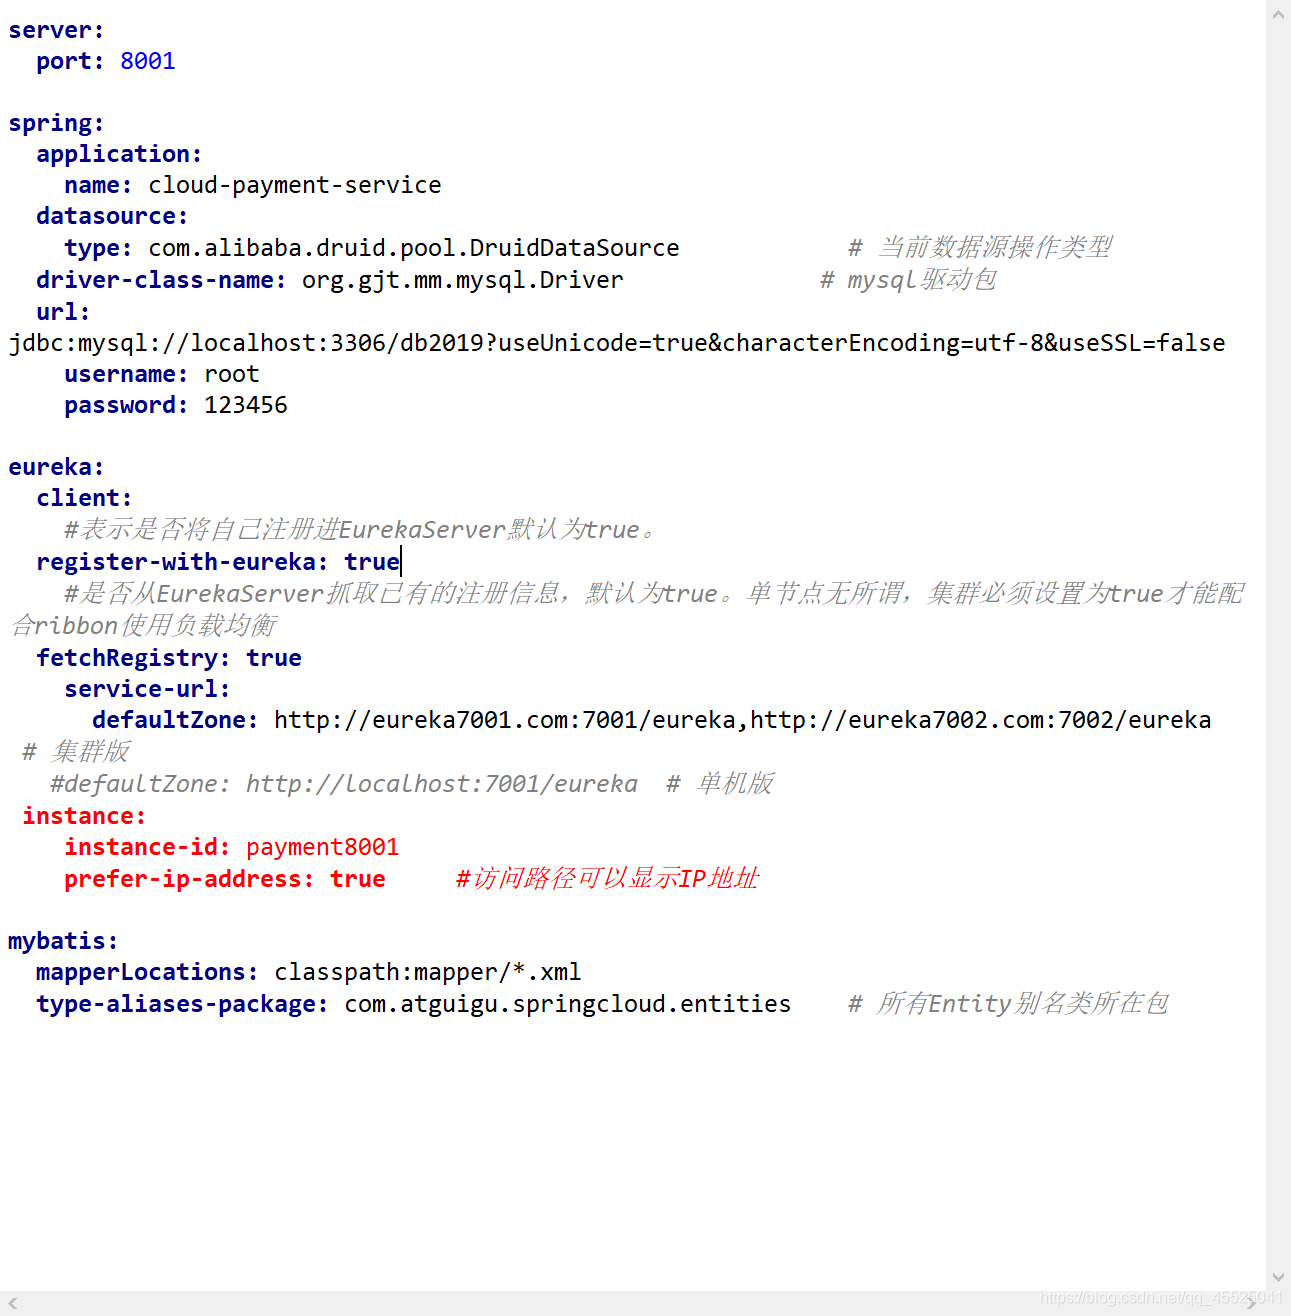Click the password value 123456
The width and height of the screenshot is (1291, 1316).
pyautogui.click(x=246, y=405)
